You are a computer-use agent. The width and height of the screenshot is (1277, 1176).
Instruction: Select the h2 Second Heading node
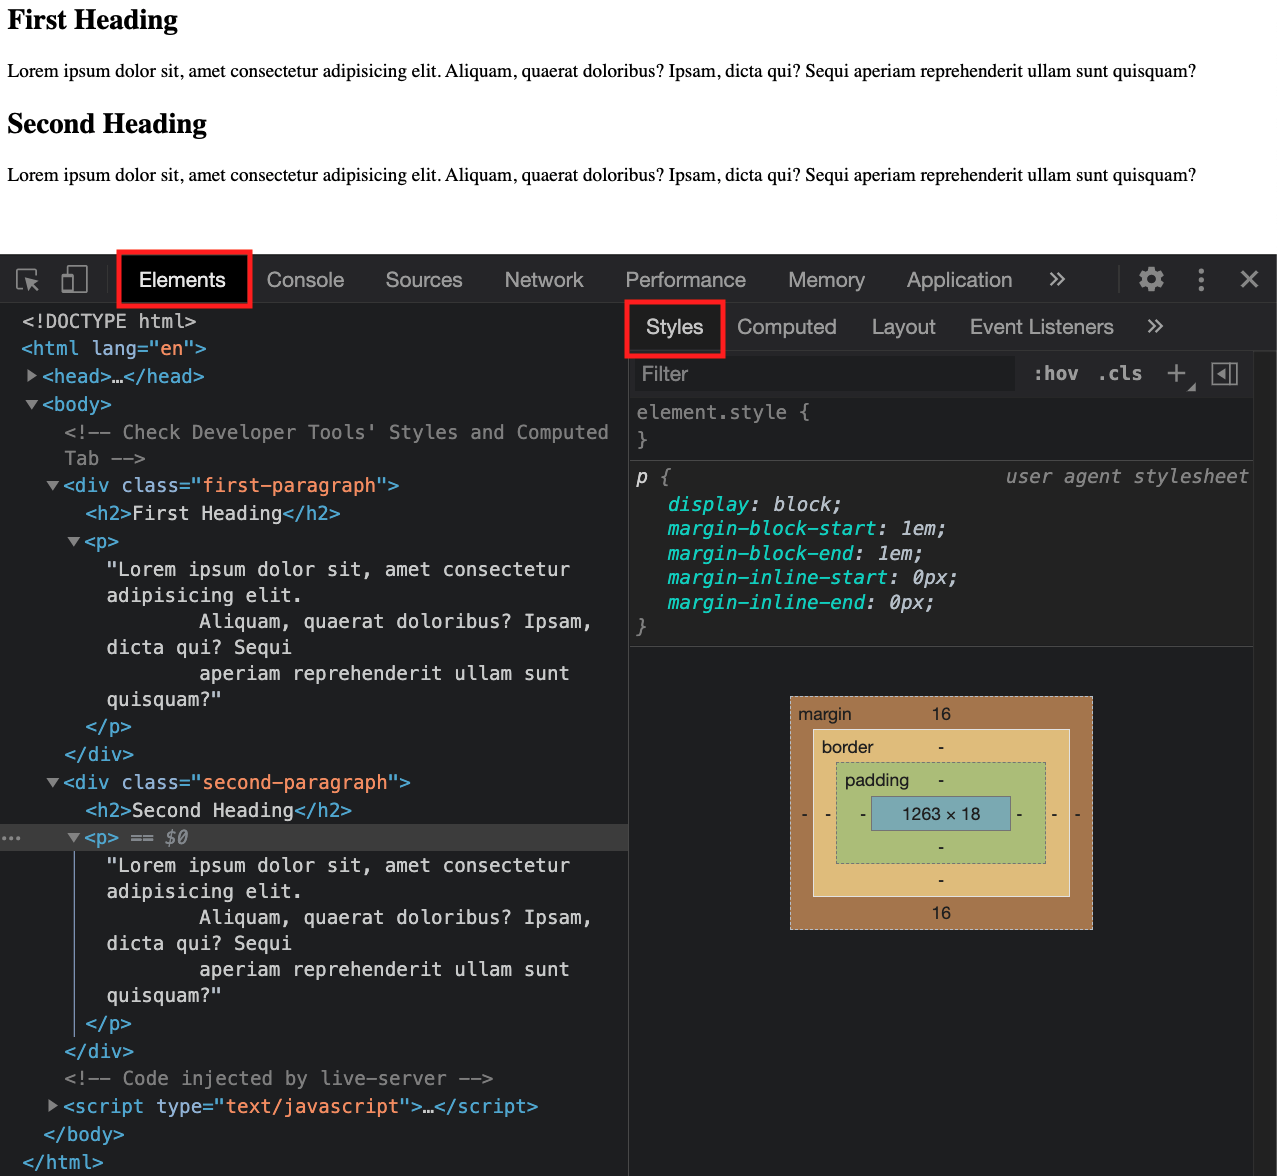click(219, 810)
